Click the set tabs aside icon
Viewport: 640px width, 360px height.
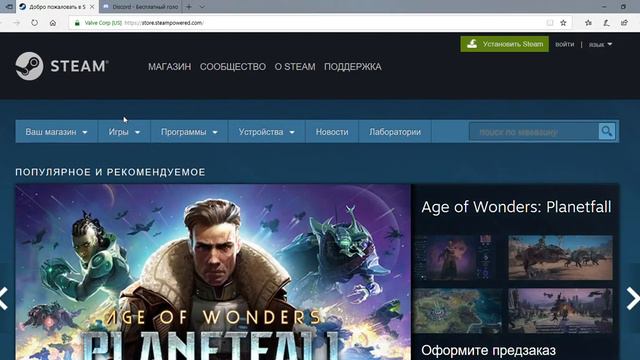coord(9,7)
